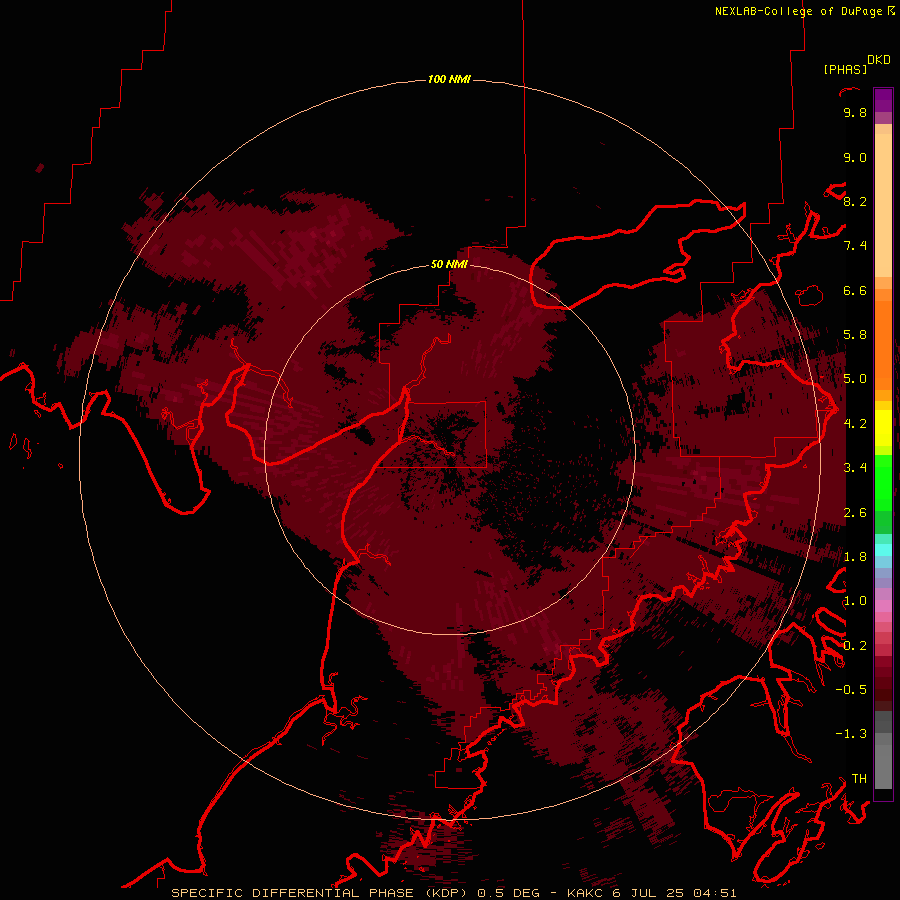
Task: Click the 50 NMI range ring label
Action: [x=449, y=265]
